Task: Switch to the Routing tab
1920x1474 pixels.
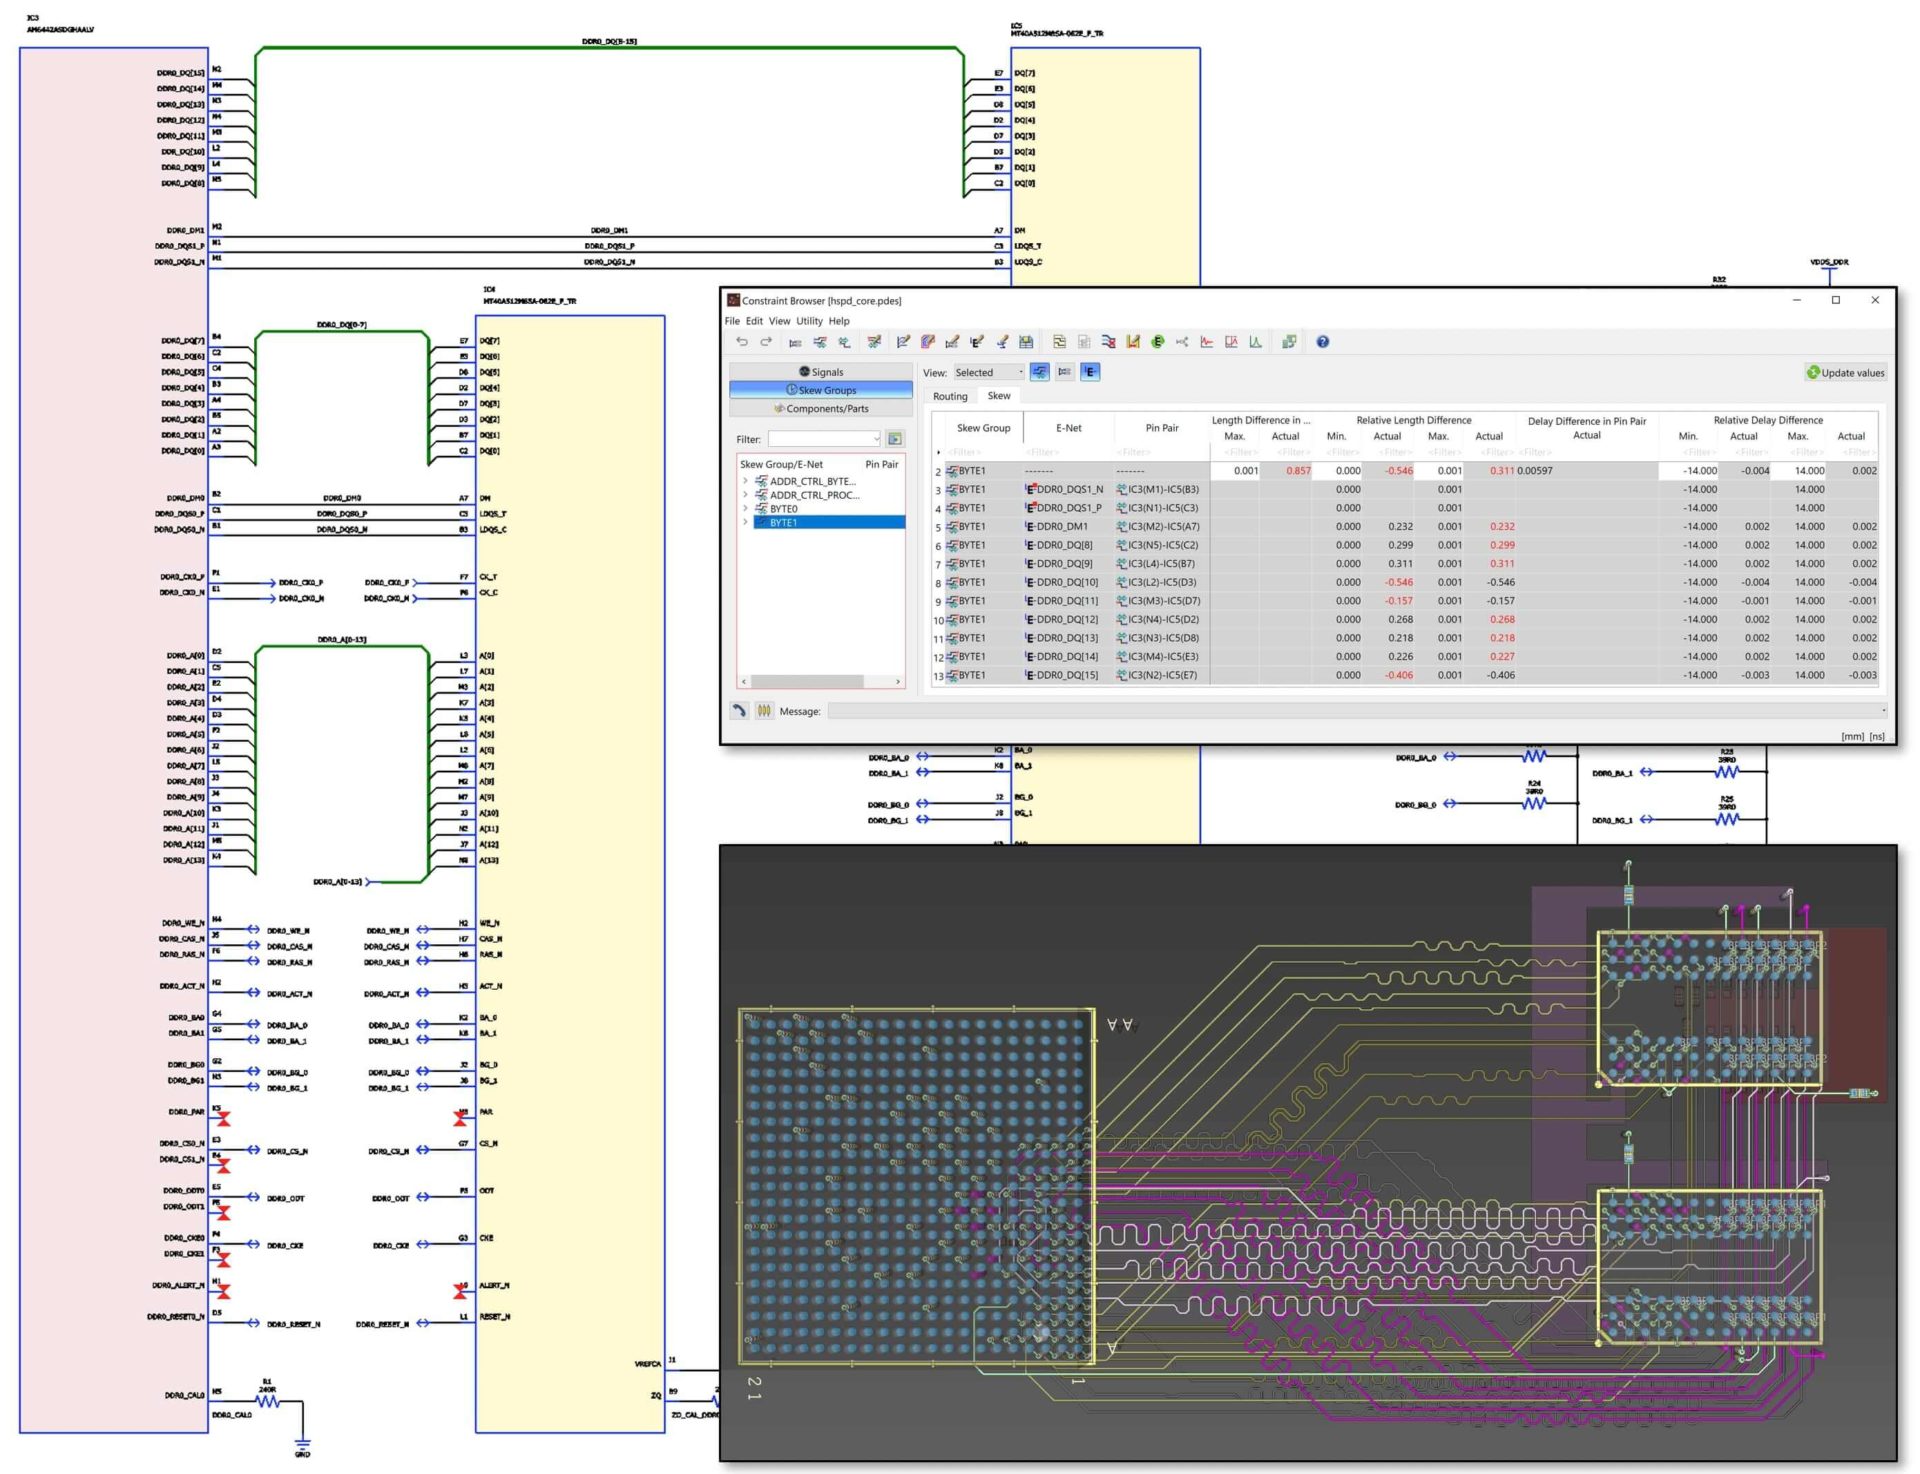Action: click(950, 396)
